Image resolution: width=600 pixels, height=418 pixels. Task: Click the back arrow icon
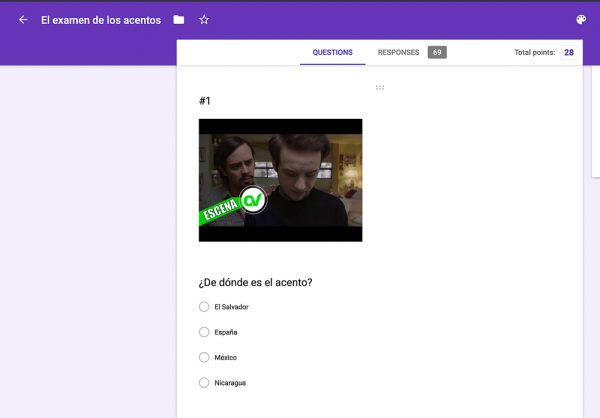tap(23, 20)
